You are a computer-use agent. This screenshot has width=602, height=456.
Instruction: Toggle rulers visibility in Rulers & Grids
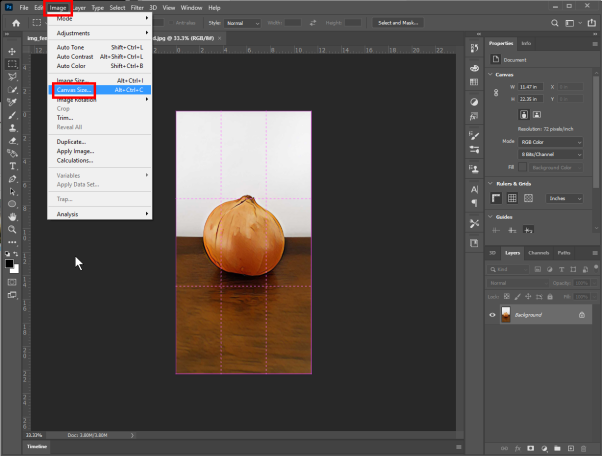pyautogui.click(x=496, y=198)
